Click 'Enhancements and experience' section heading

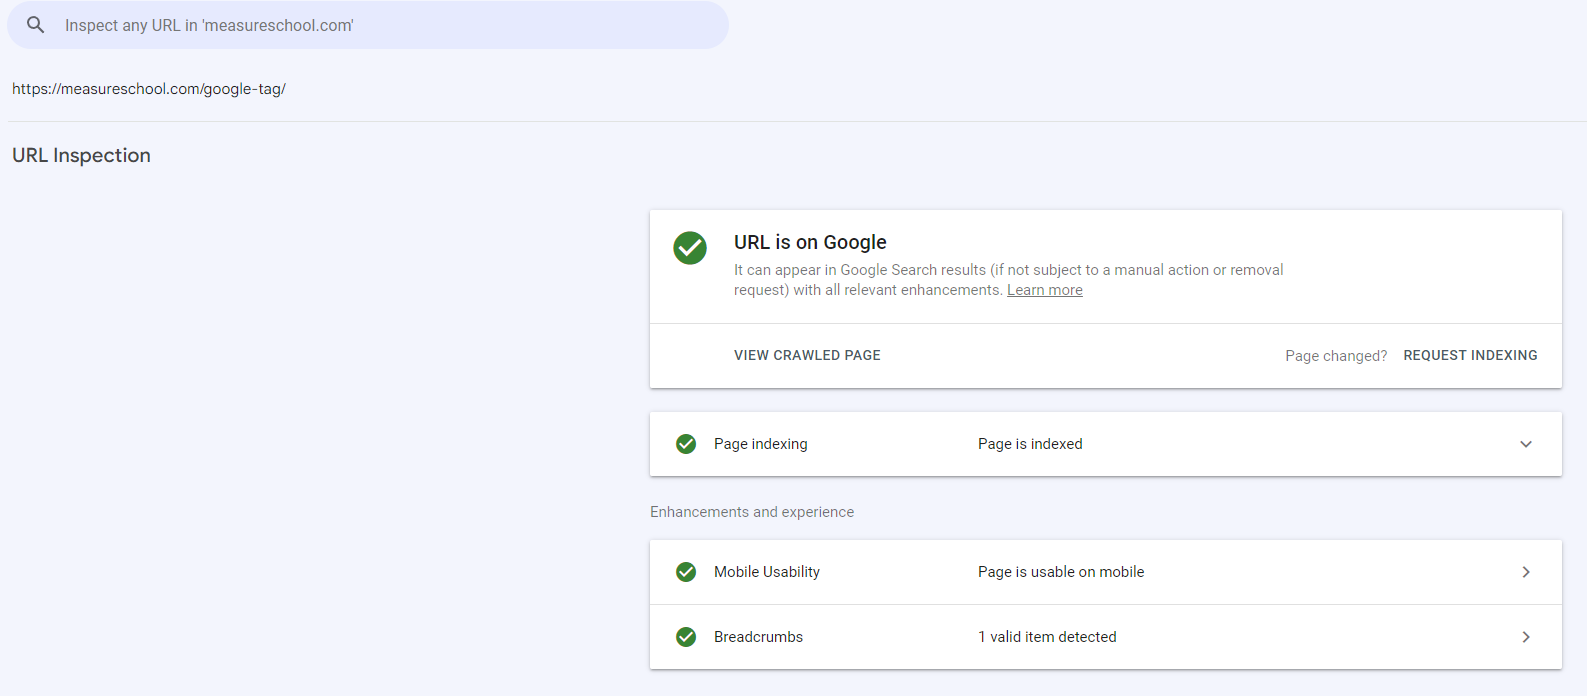752,512
